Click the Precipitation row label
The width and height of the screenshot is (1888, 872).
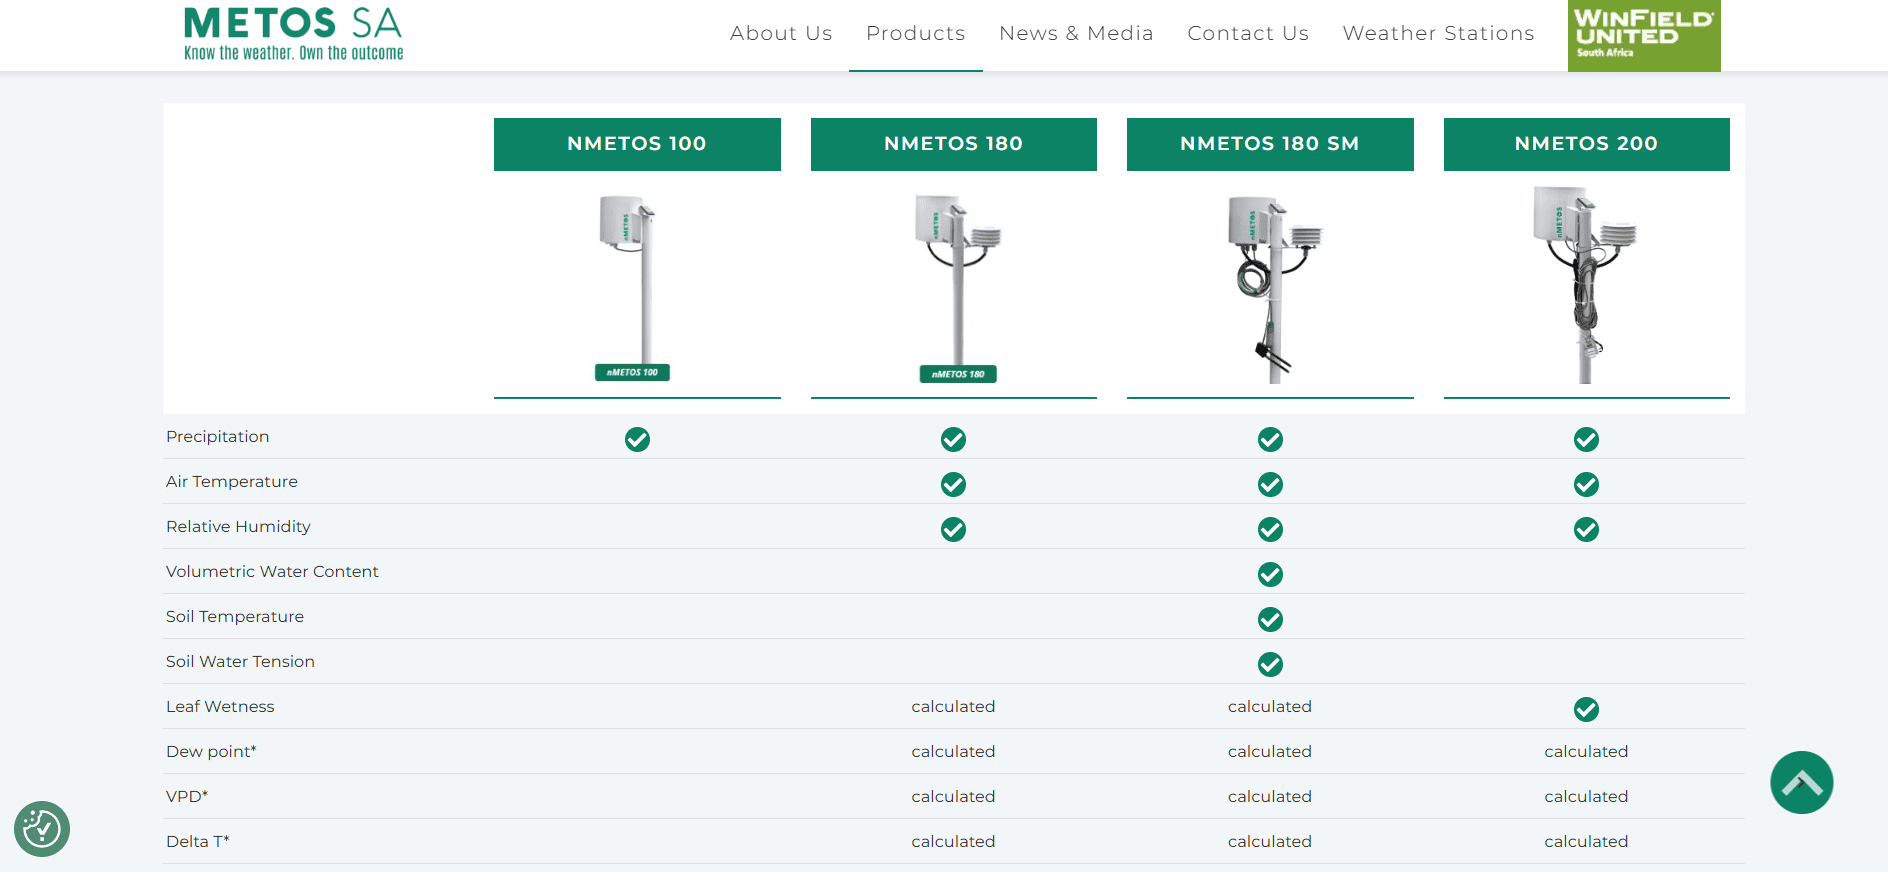[x=218, y=436]
